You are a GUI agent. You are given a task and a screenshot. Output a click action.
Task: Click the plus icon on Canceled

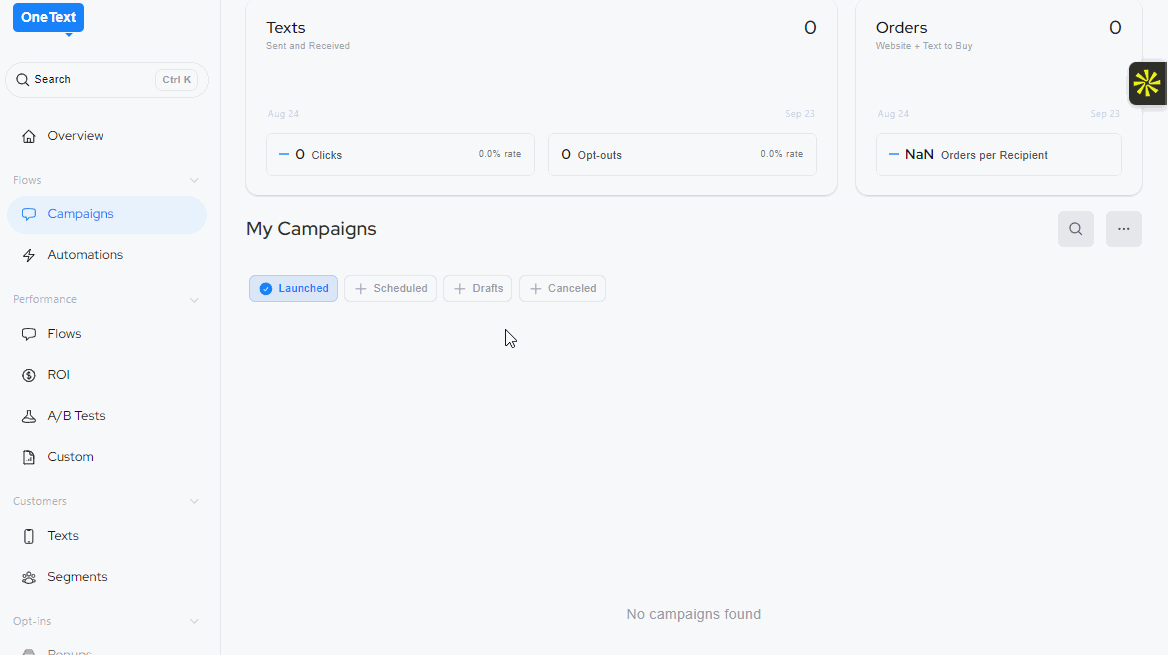click(535, 288)
